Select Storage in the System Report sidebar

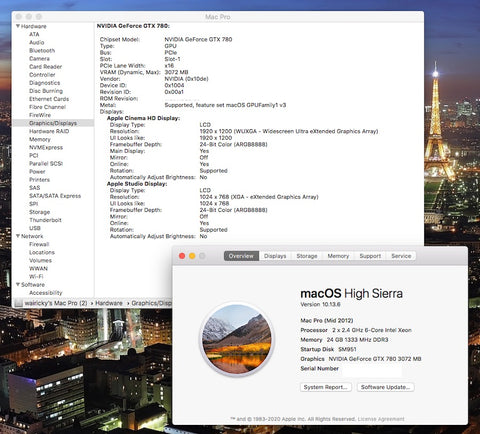coord(39,212)
